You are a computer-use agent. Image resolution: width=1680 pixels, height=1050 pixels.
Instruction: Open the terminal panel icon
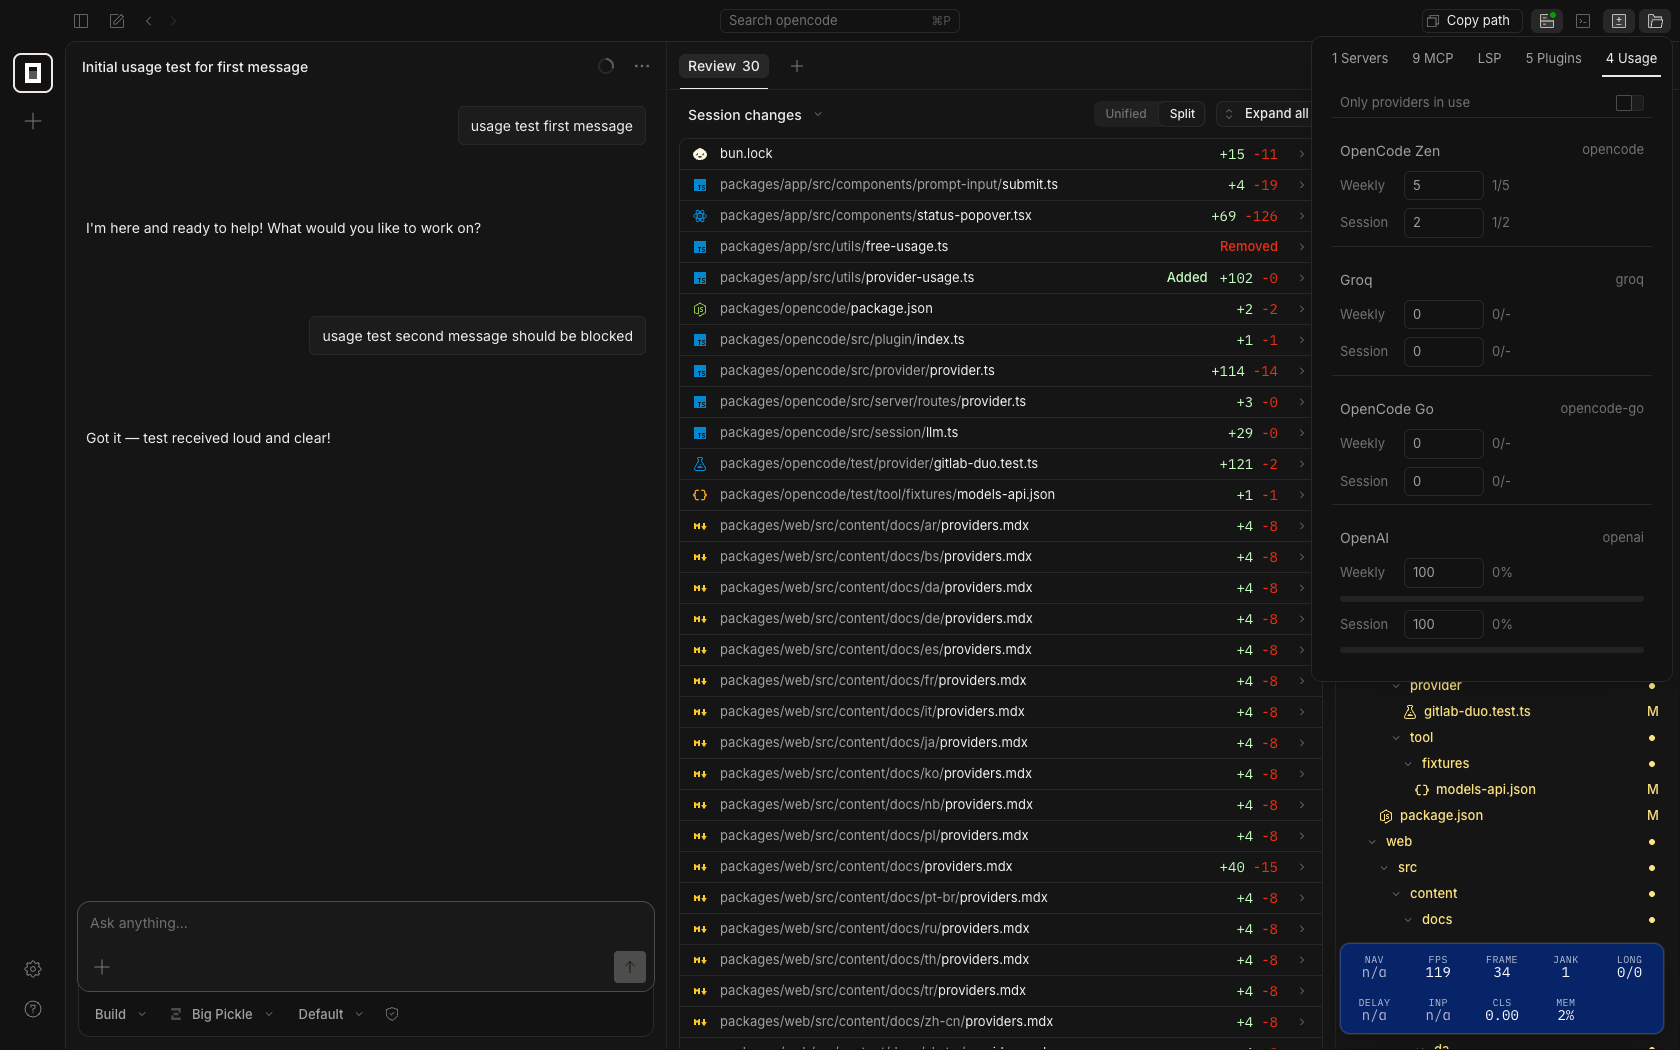tap(1583, 20)
